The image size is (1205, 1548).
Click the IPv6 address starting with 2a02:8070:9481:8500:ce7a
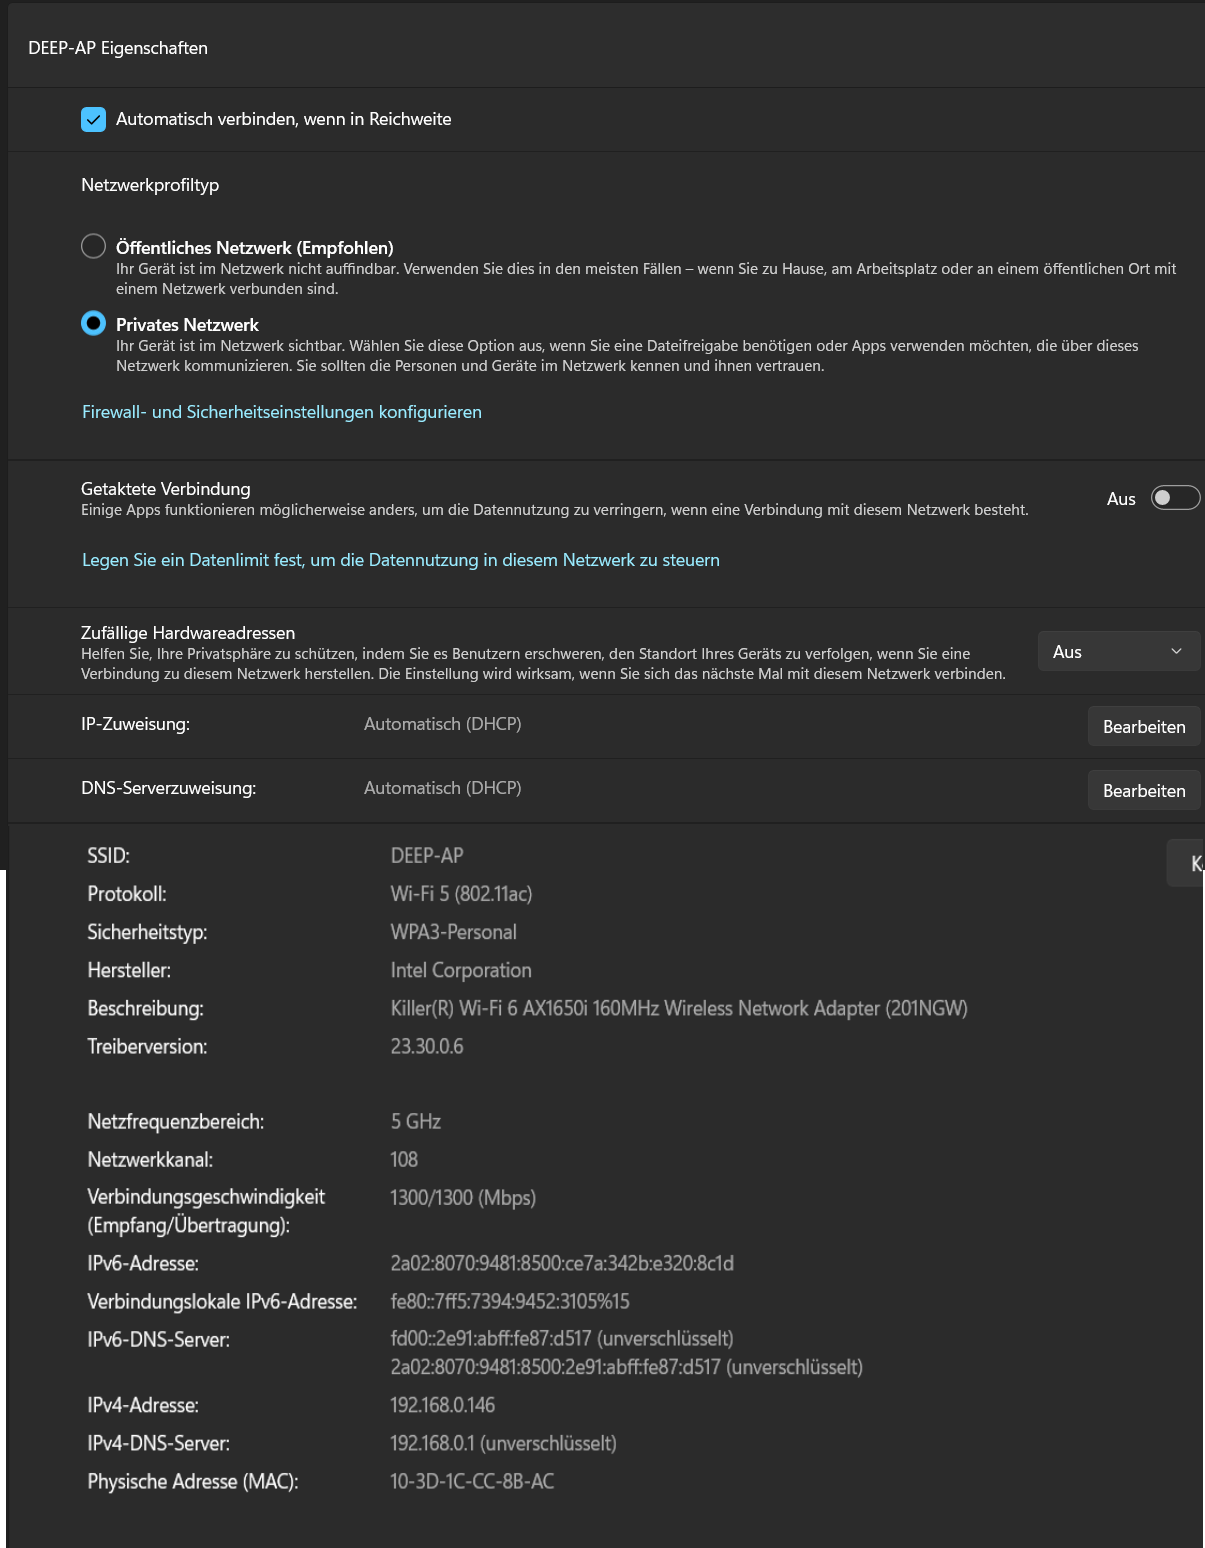pos(562,1263)
